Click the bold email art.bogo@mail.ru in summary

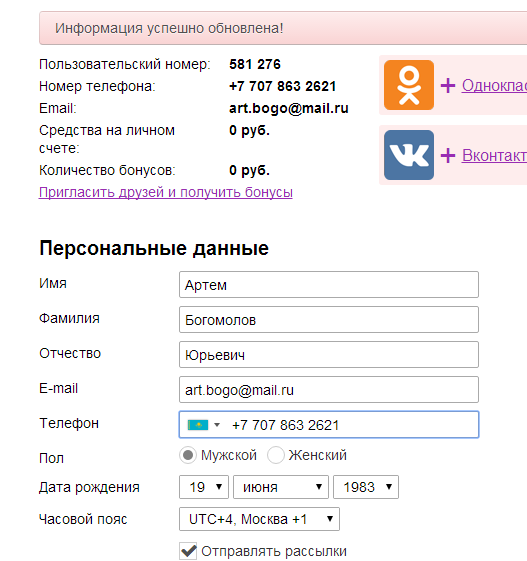pos(289,108)
